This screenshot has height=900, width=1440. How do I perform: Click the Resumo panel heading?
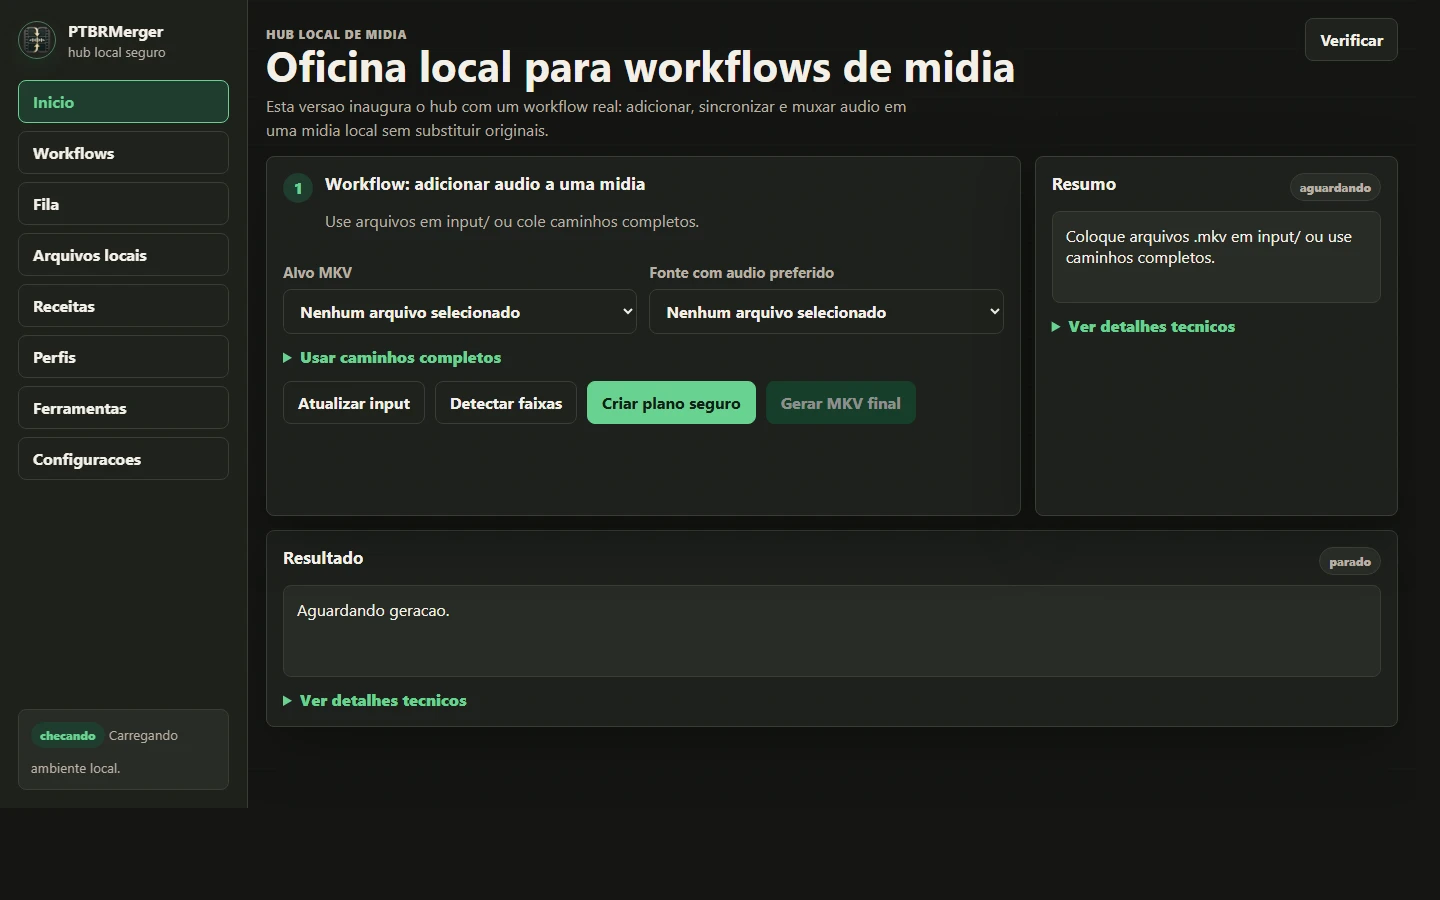pyautogui.click(x=1084, y=184)
